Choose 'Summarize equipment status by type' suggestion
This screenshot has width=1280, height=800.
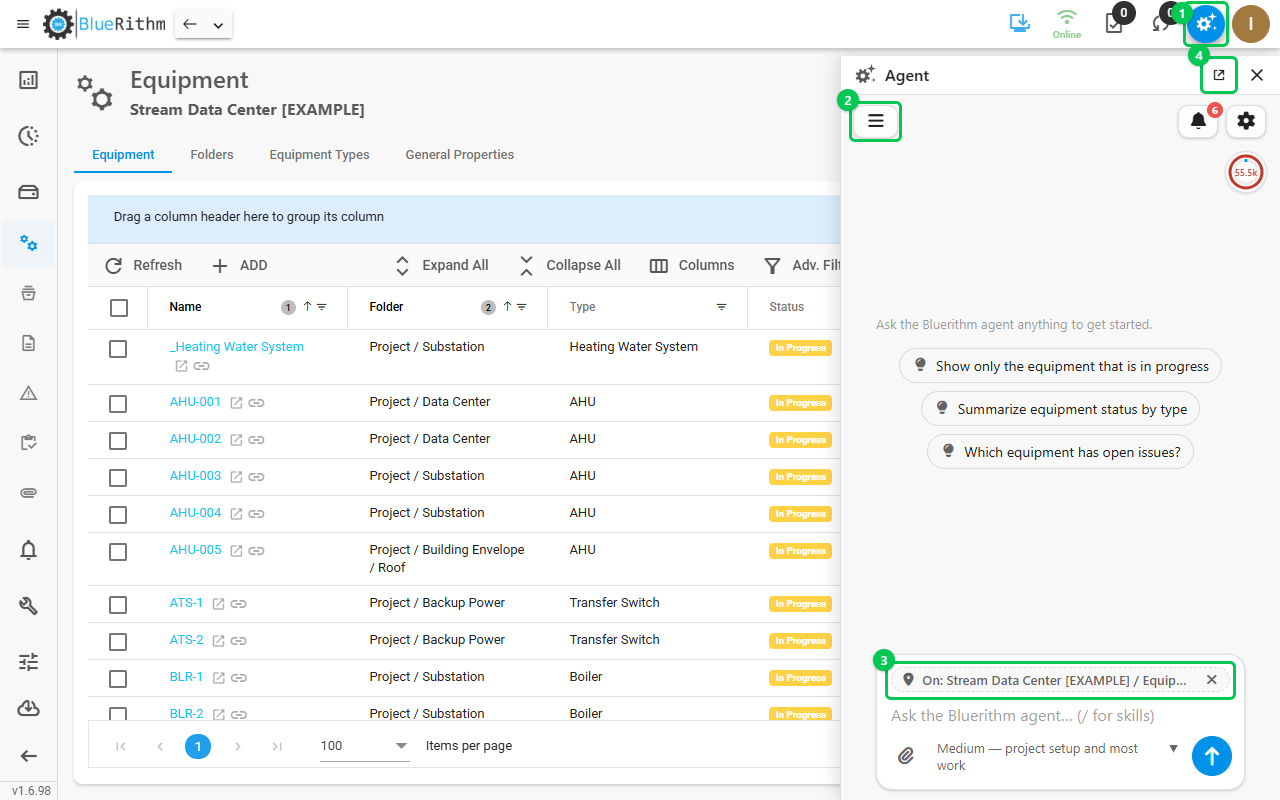click(x=1060, y=409)
